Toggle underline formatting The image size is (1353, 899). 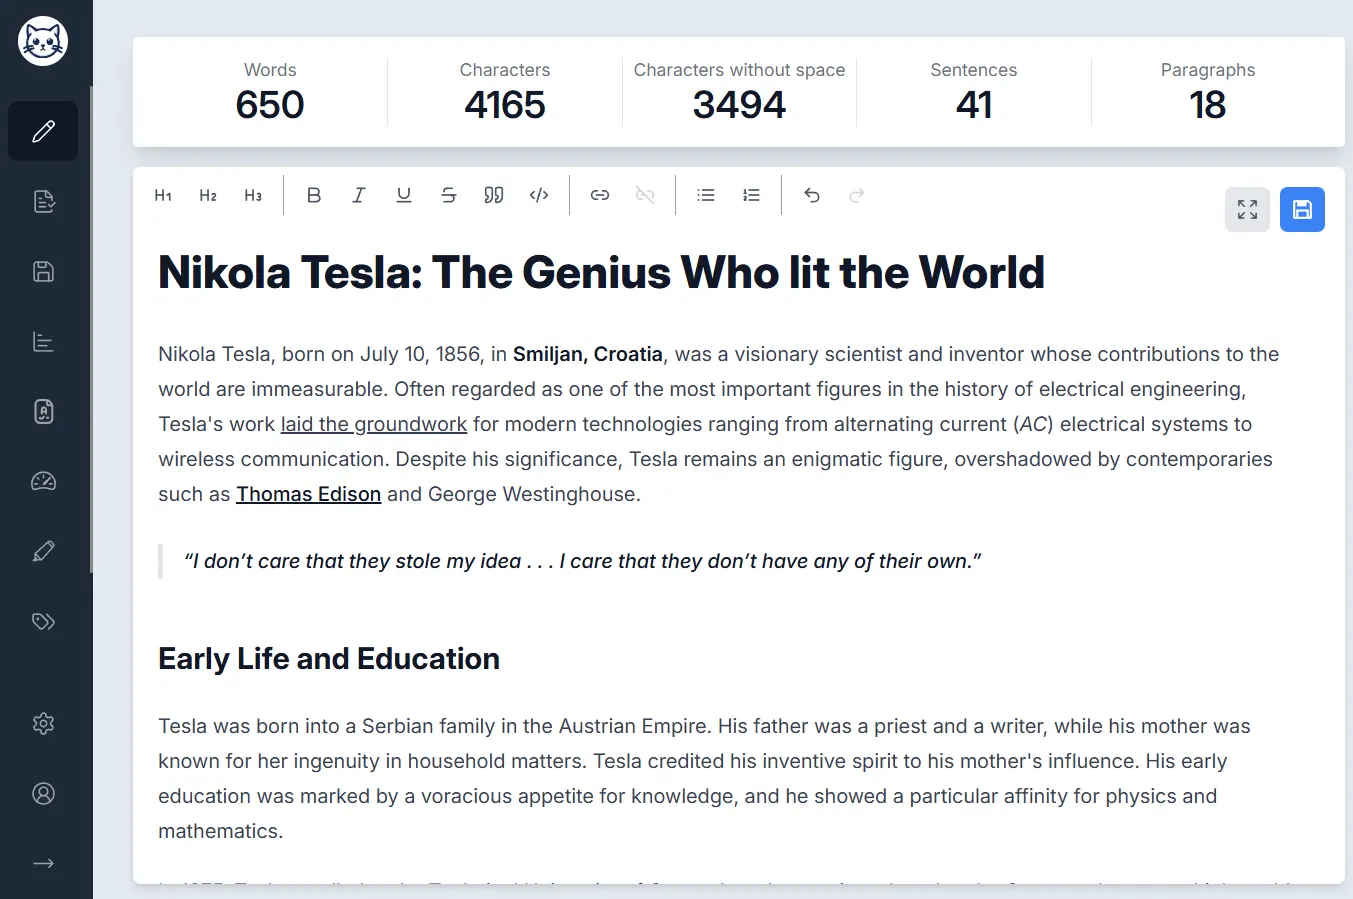click(404, 196)
